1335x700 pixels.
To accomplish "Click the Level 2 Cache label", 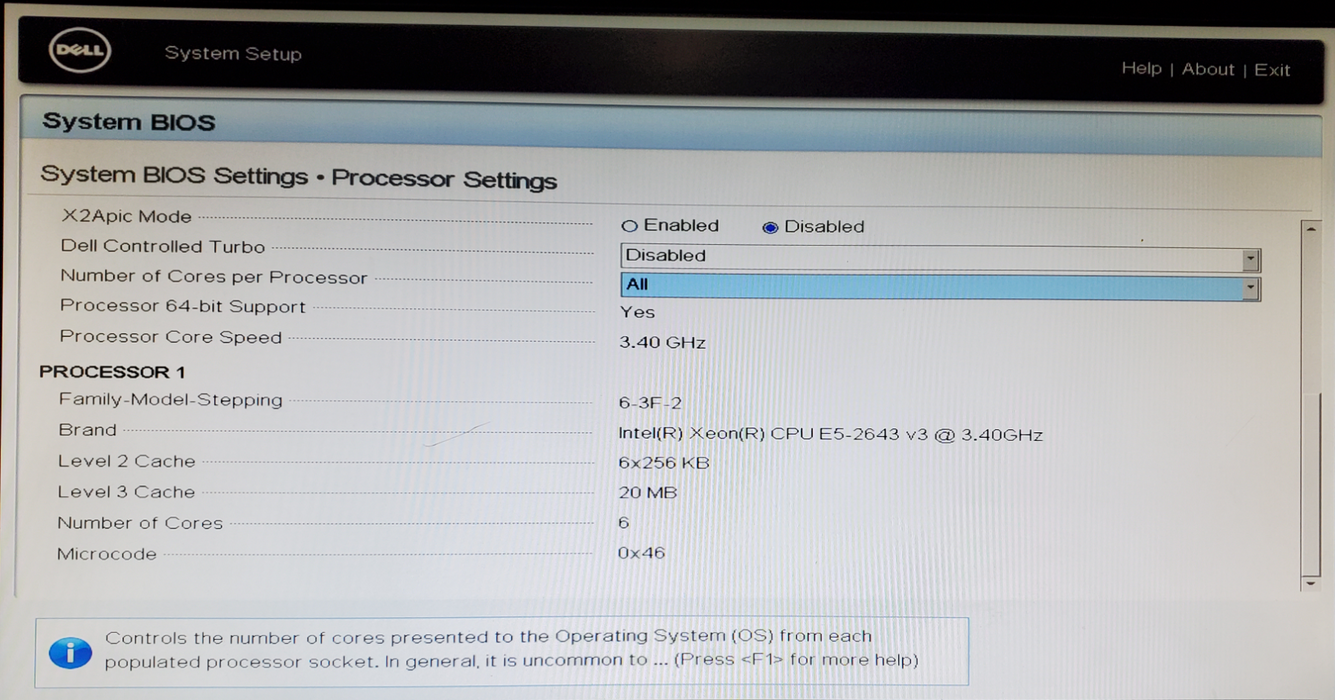I will click(x=126, y=461).
